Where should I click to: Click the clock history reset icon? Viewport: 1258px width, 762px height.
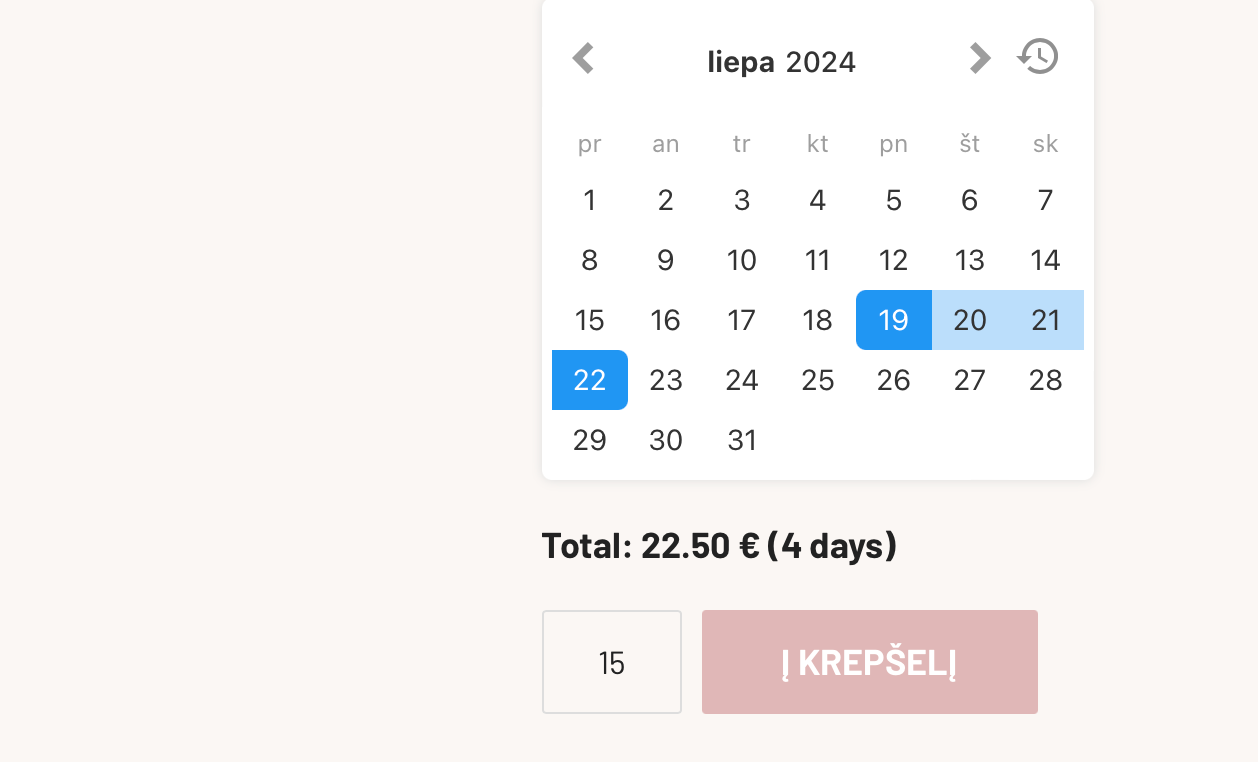tap(1038, 56)
